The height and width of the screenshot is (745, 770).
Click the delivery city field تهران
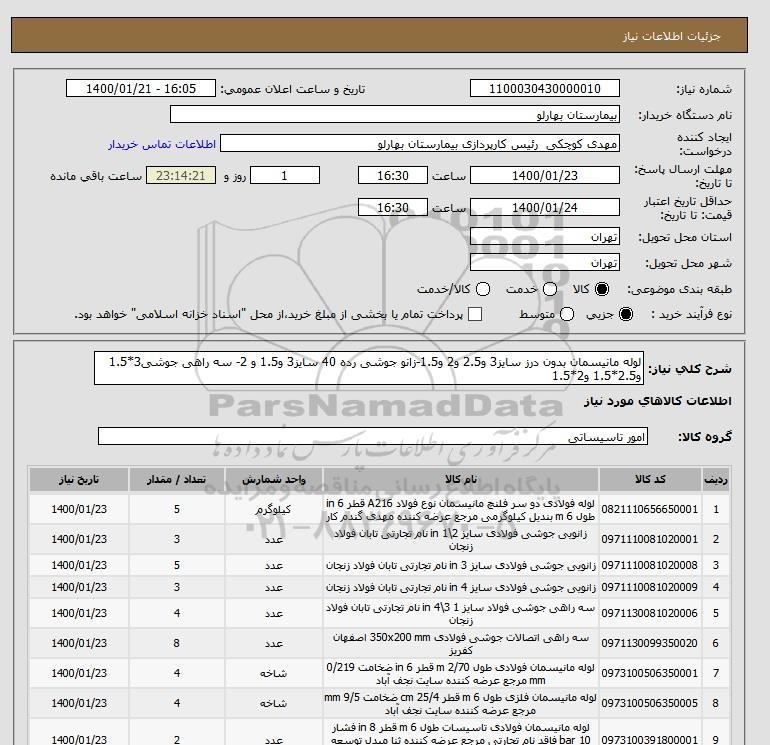pos(545,262)
